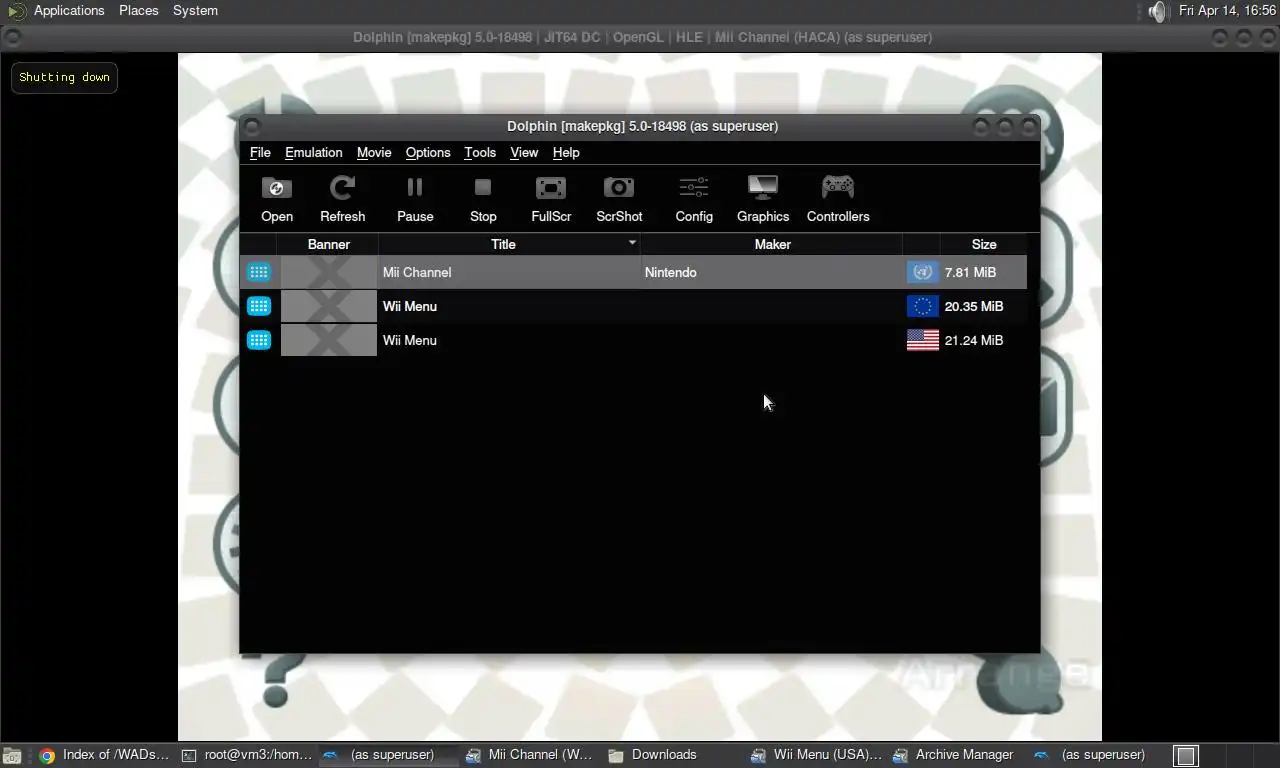1280x768 pixels.
Task: Click the European Union flag icon
Action: [x=922, y=306]
